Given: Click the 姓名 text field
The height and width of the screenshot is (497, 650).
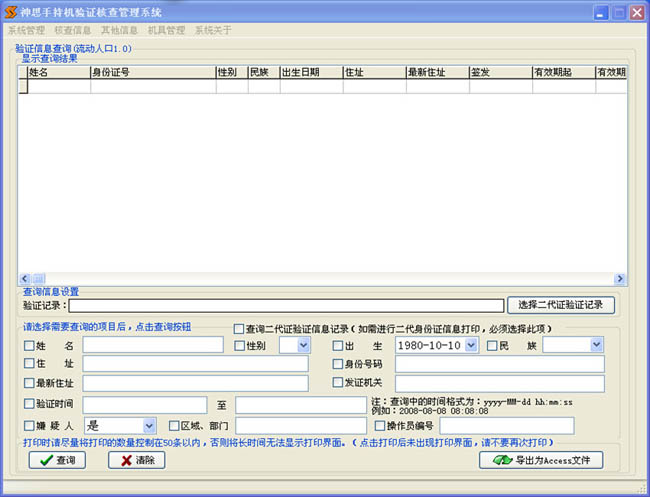Looking at the screenshot, I should coord(153,345).
